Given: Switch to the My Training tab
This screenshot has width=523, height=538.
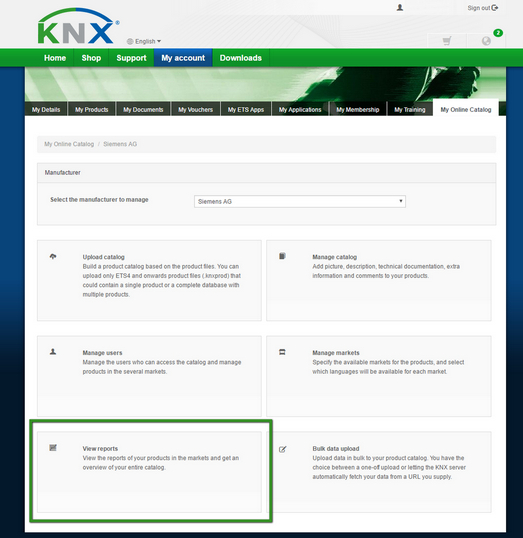Looking at the screenshot, I should pyautogui.click(x=410, y=109).
